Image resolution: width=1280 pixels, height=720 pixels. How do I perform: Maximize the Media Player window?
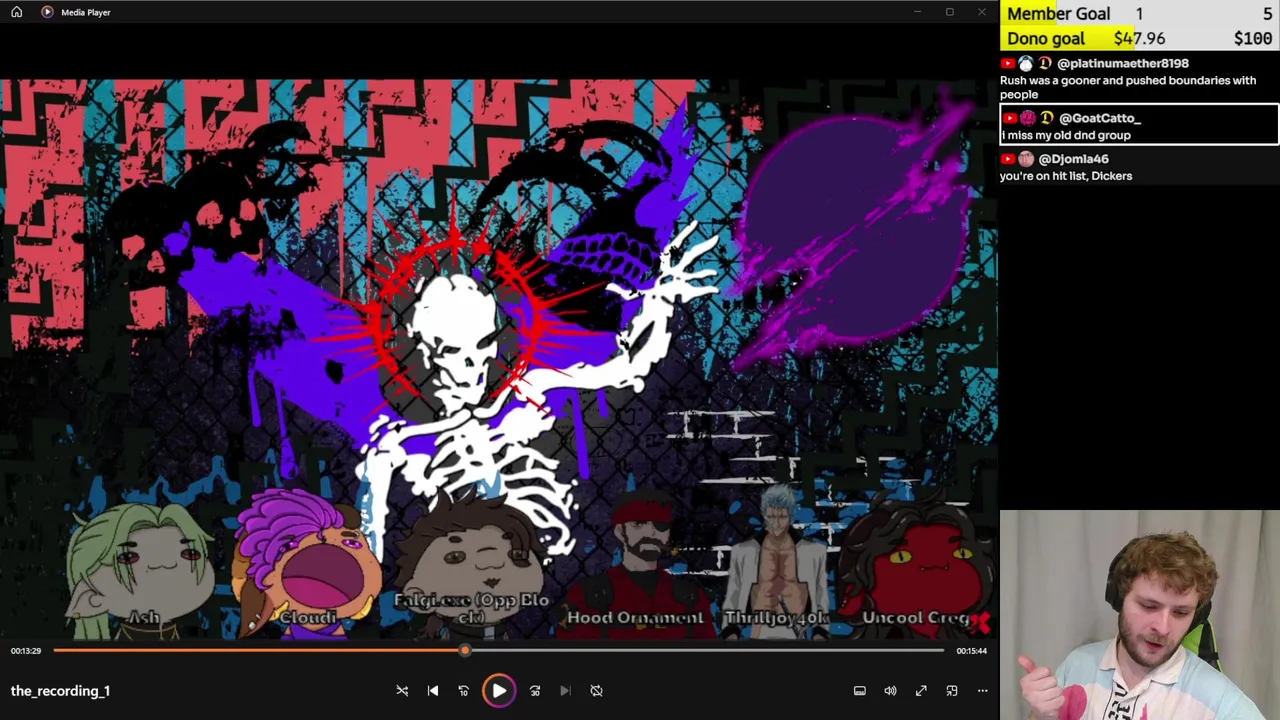949,12
